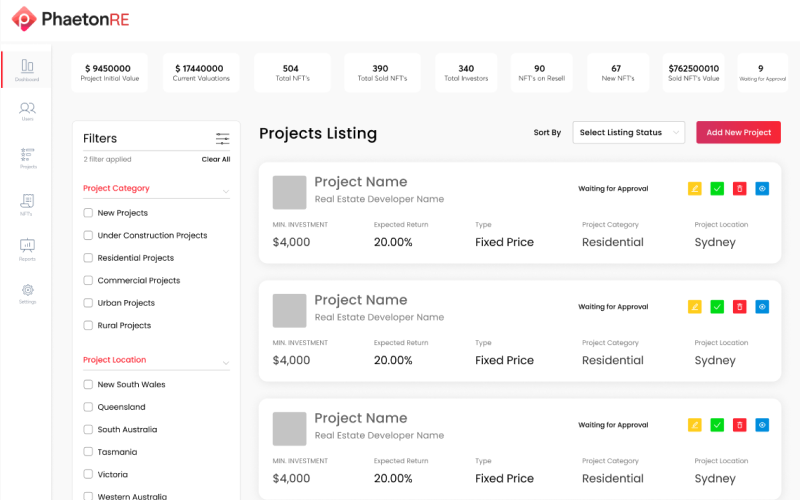Viewport: 800px width, 500px height.
Task: Select the NFT's on Resell stat card
Action: point(542,73)
